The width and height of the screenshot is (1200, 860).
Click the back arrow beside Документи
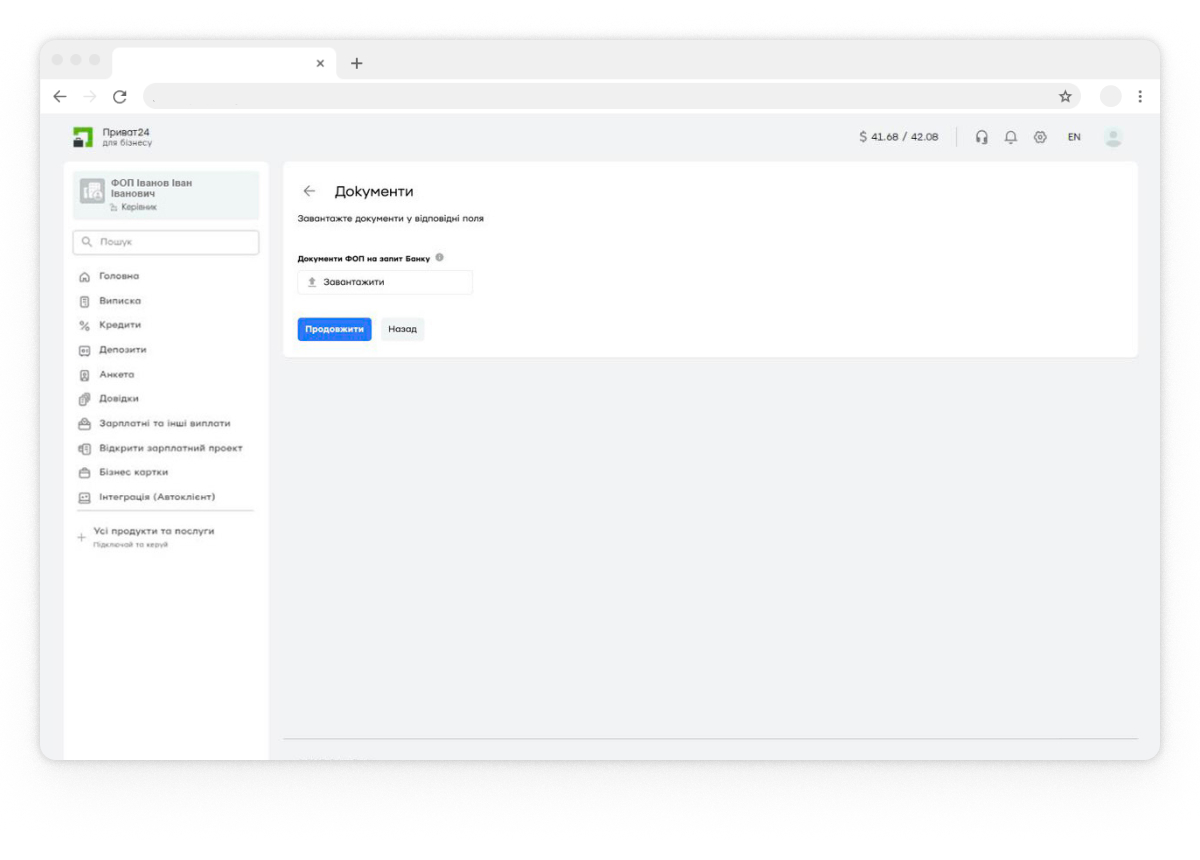(x=309, y=191)
